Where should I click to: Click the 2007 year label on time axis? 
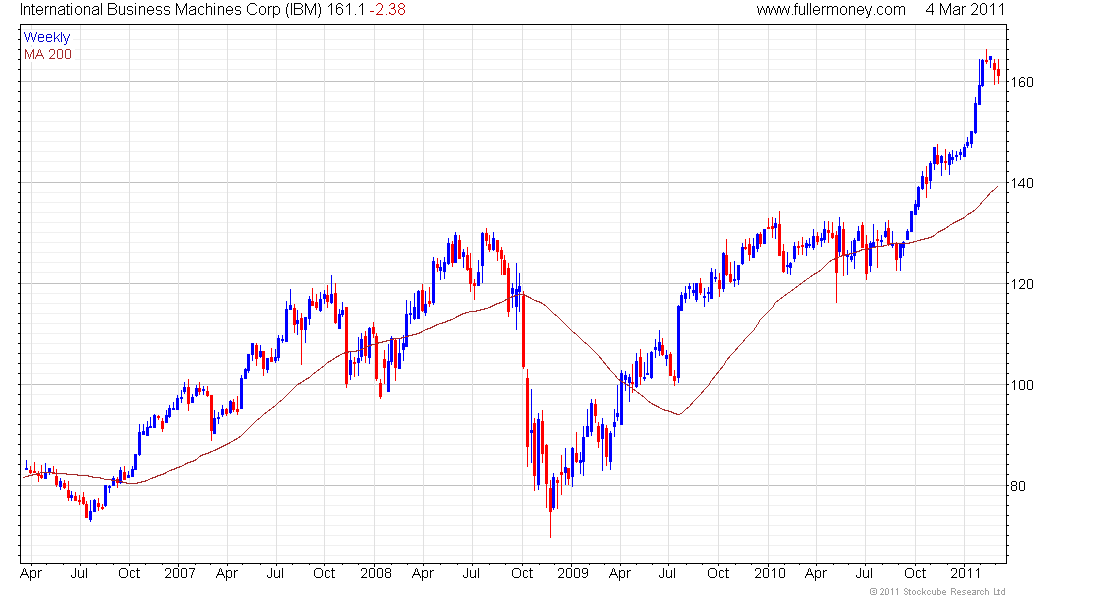click(180, 573)
